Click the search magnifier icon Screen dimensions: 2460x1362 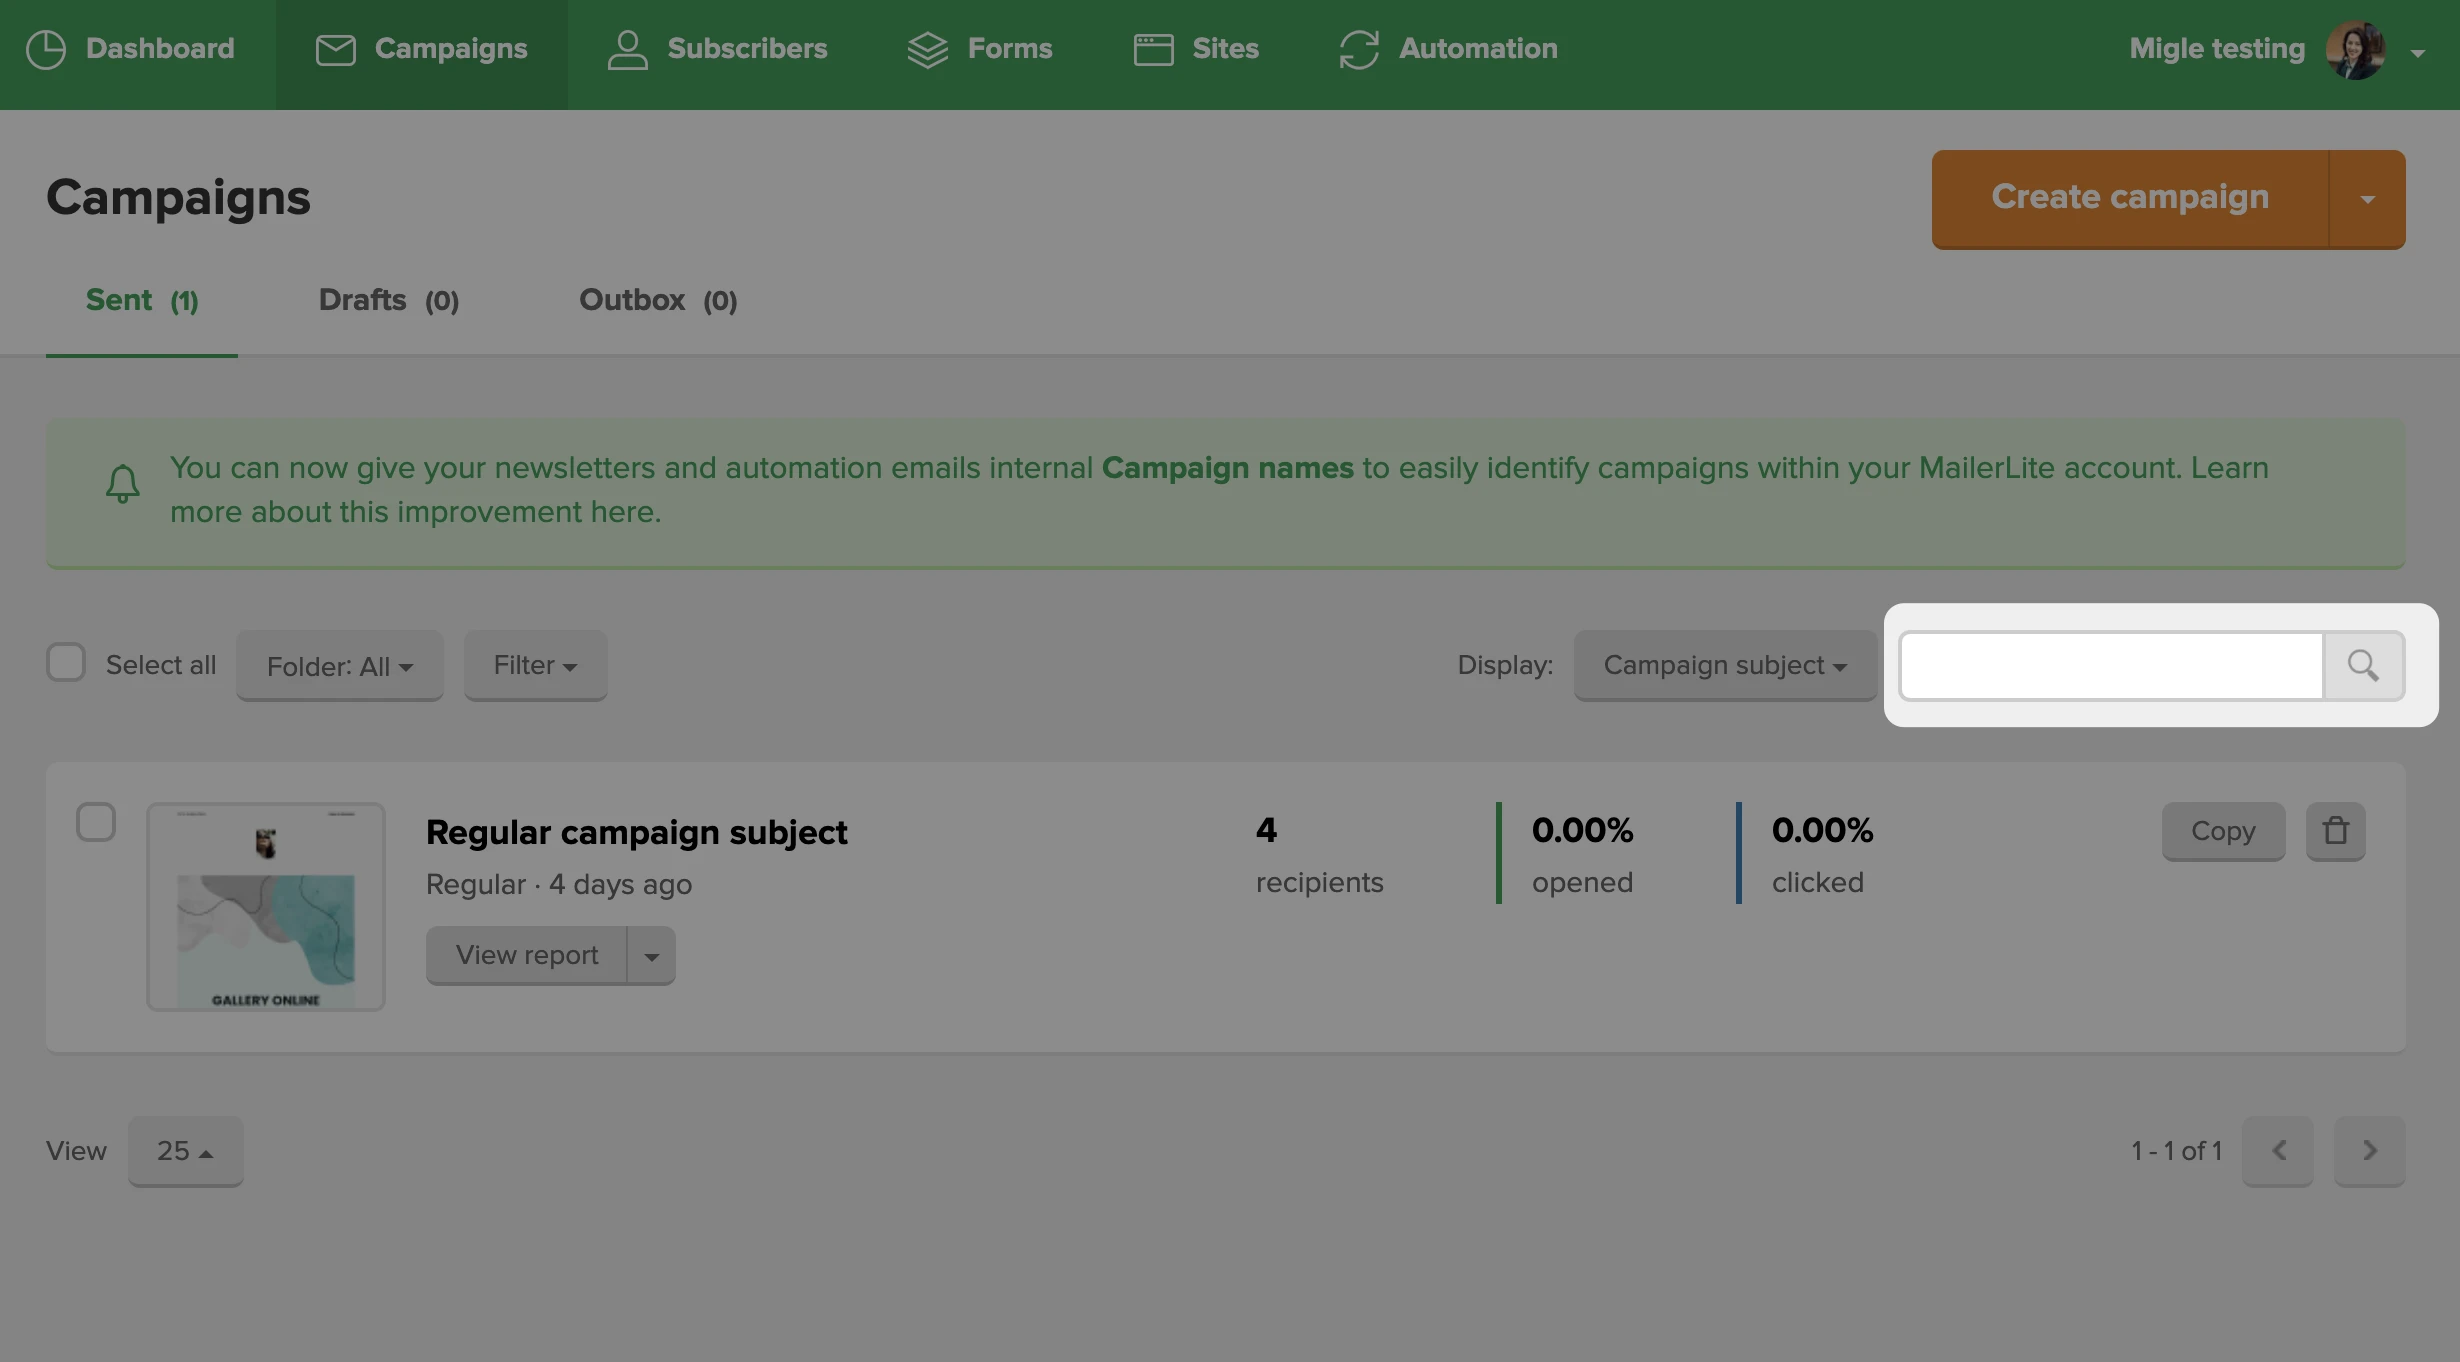2363,666
